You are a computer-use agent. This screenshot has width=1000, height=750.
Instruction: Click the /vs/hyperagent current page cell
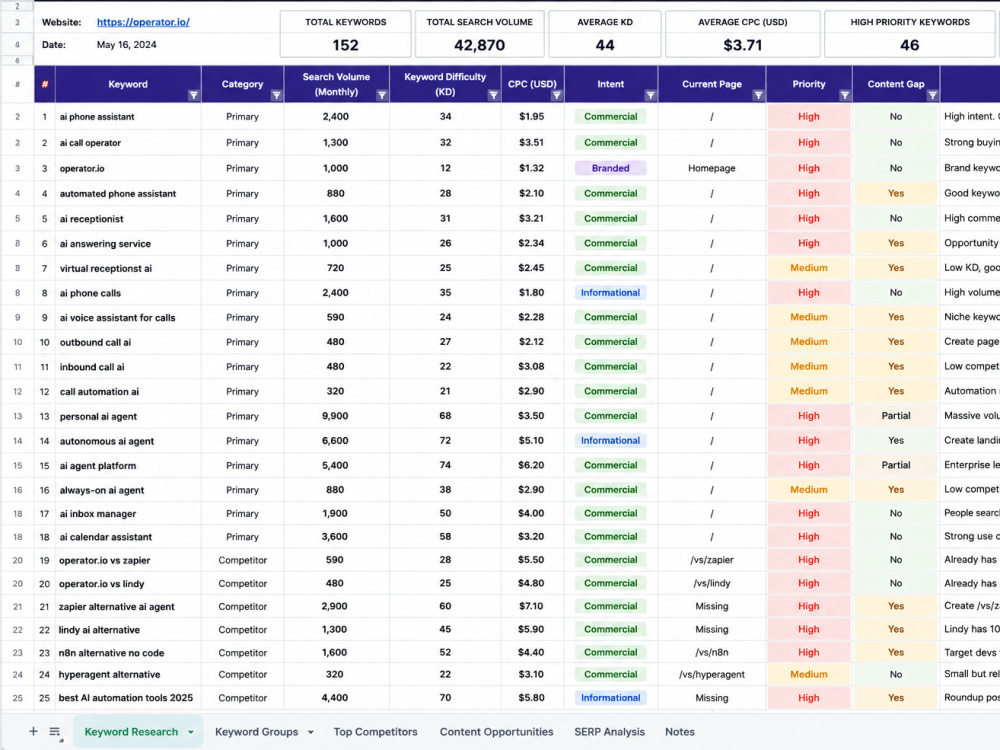click(x=712, y=674)
